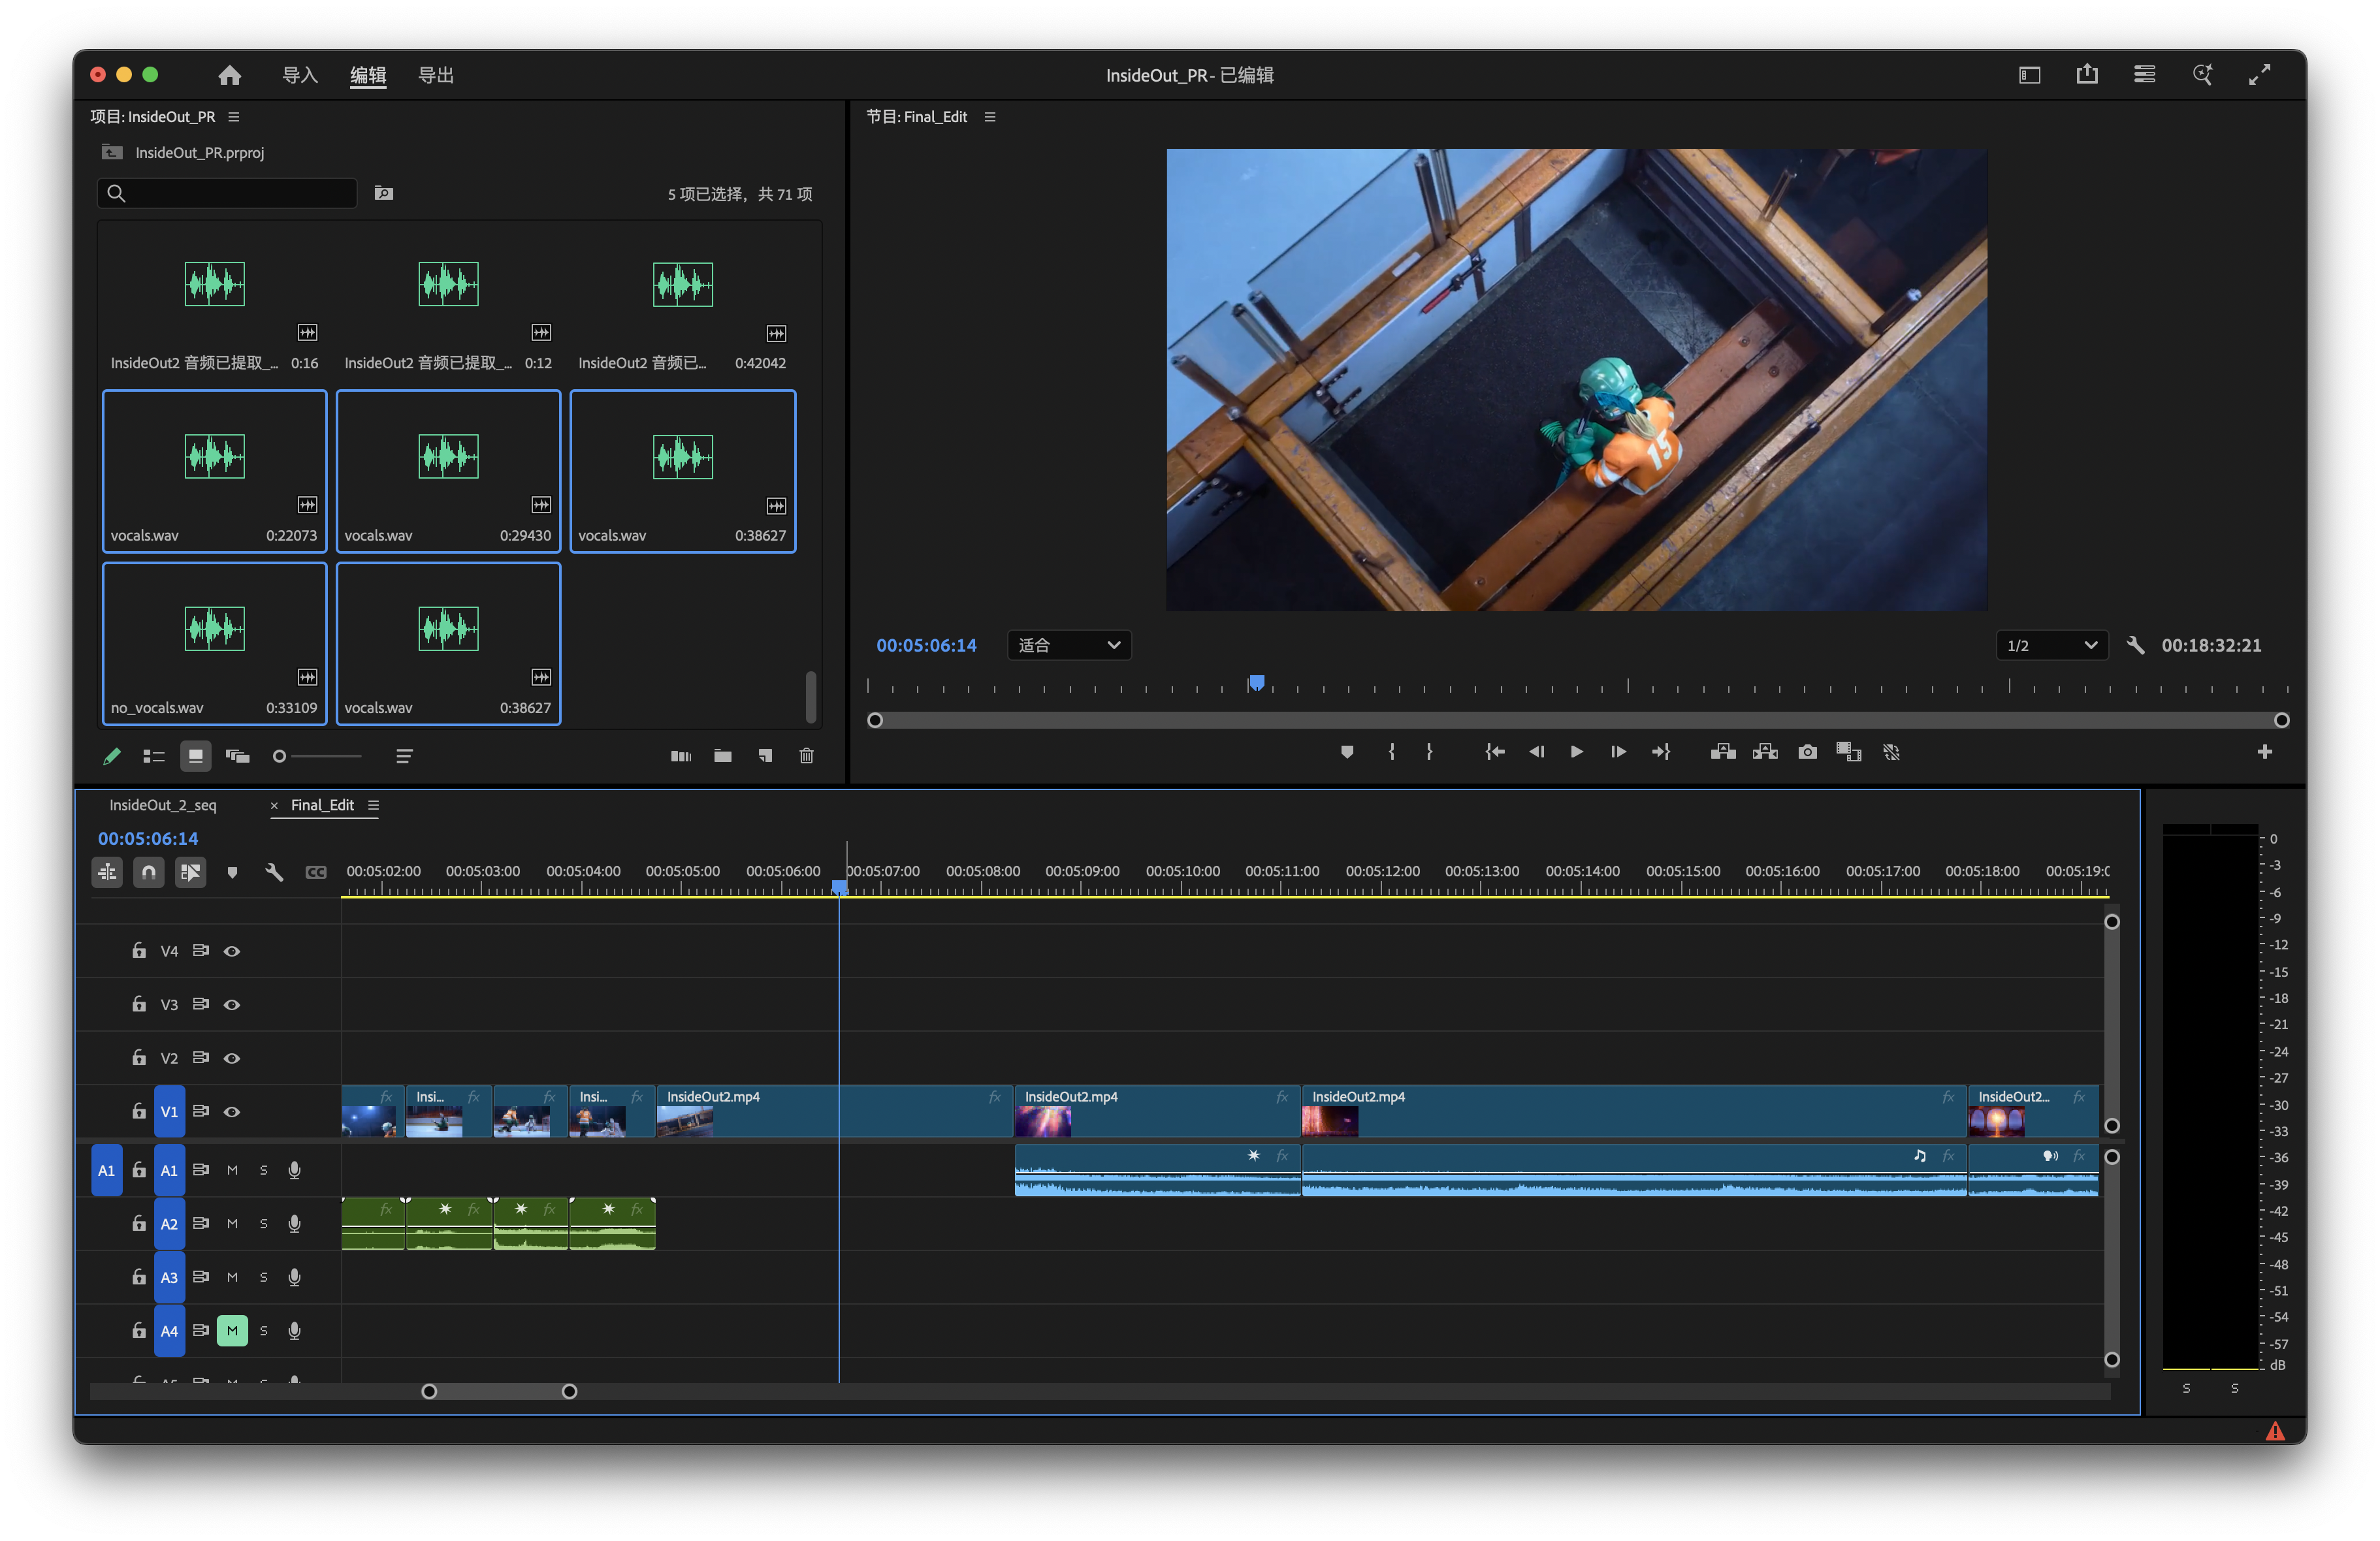Image resolution: width=2380 pixels, height=1541 pixels.
Task: Switch project panel to list view
Action: pos(154,756)
